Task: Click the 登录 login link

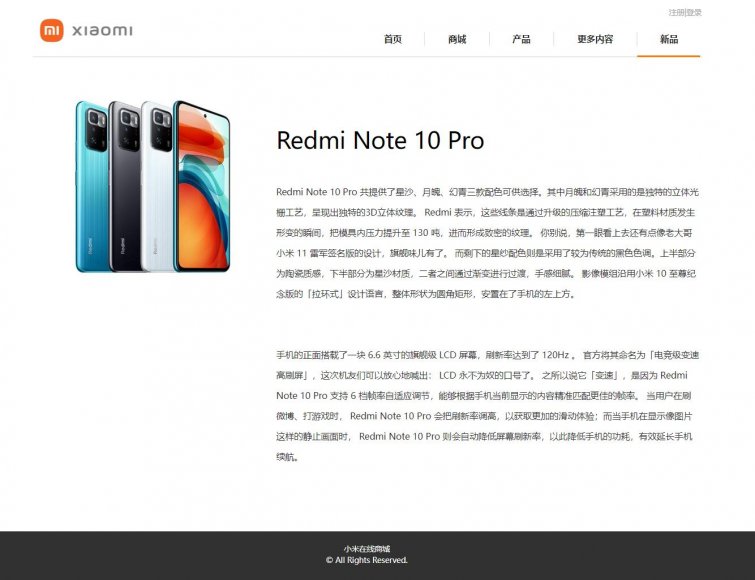Action: tap(694, 13)
